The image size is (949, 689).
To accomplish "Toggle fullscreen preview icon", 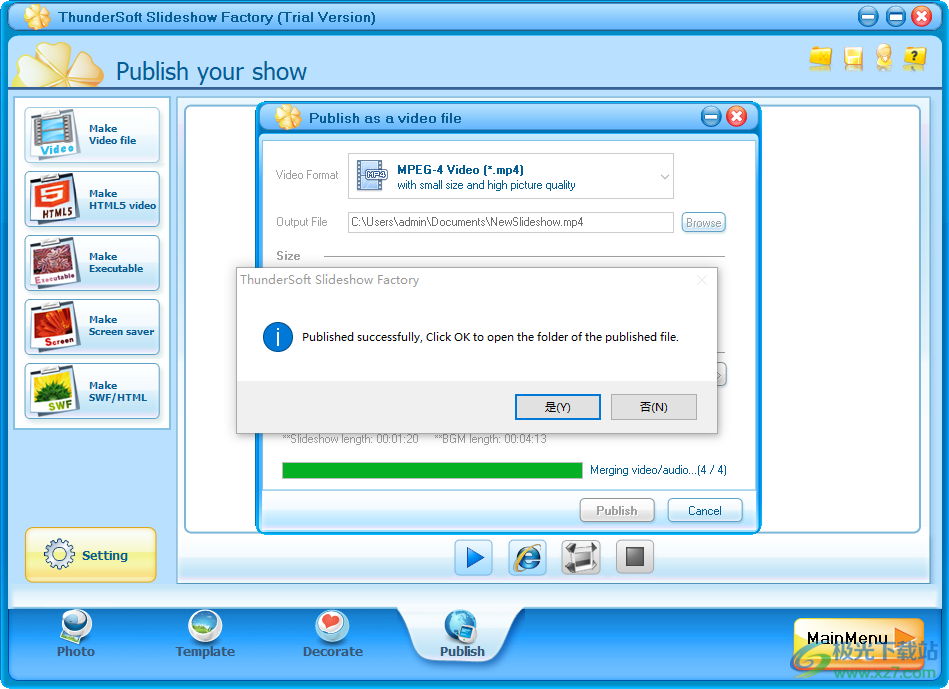I will pos(581,557).
